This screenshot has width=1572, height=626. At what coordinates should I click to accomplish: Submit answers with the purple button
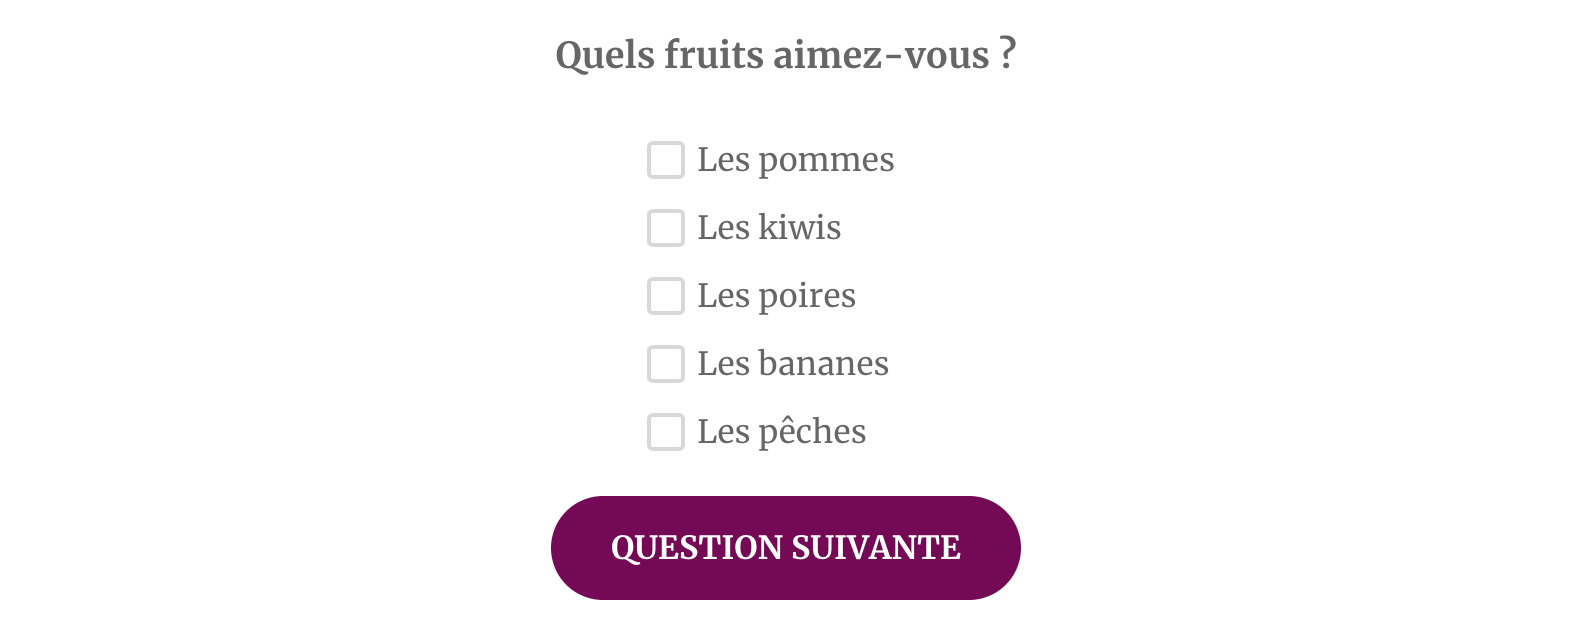786,548
